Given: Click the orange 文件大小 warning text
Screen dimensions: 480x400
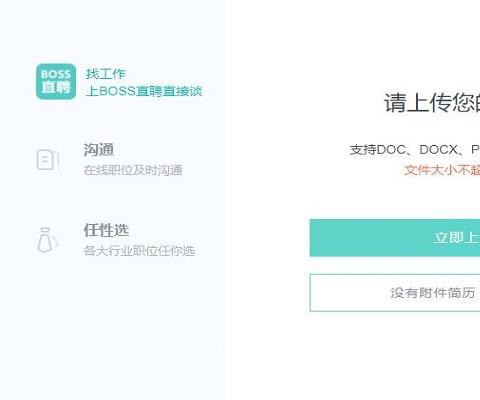Looking at the screenshot, I should click(442, 170).
